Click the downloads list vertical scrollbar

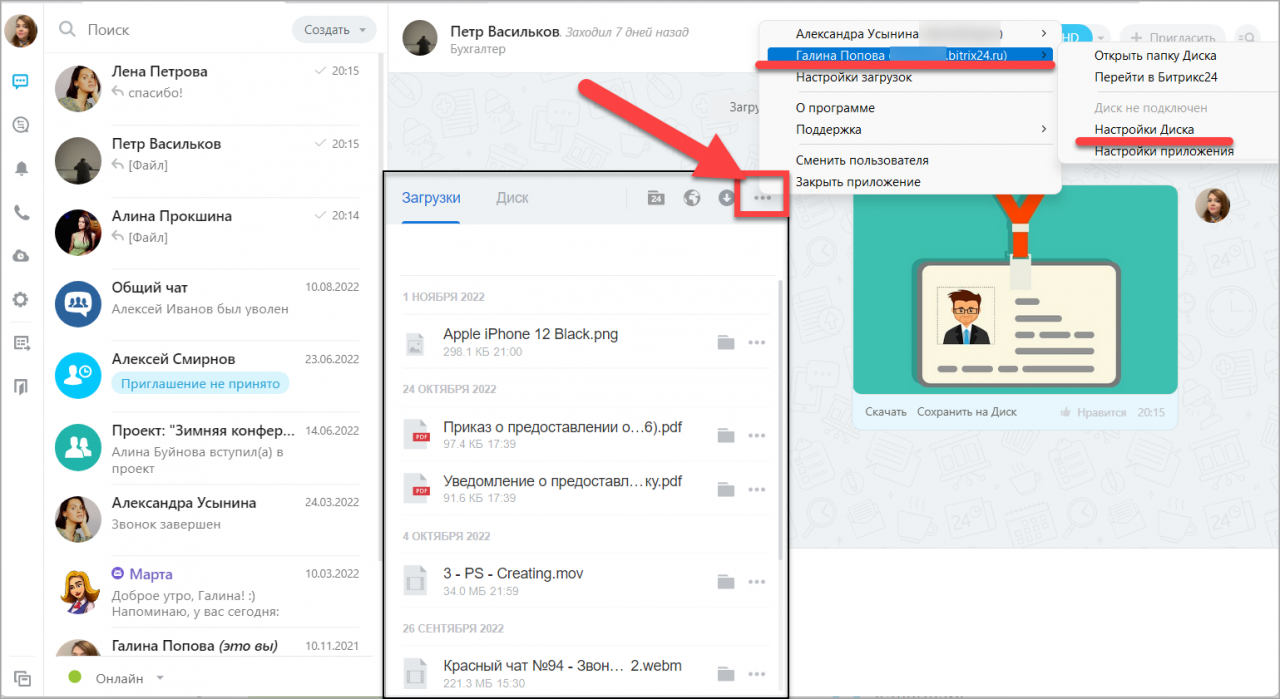(x=781, y=420)
